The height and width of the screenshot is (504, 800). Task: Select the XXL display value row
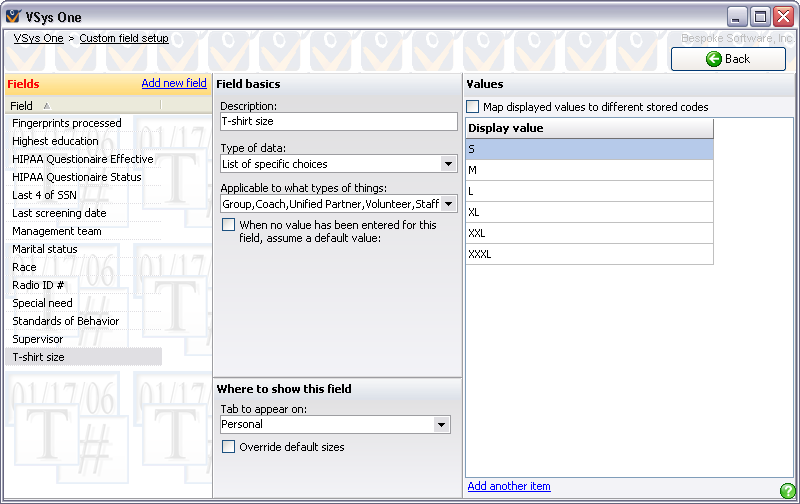(589, 233)
